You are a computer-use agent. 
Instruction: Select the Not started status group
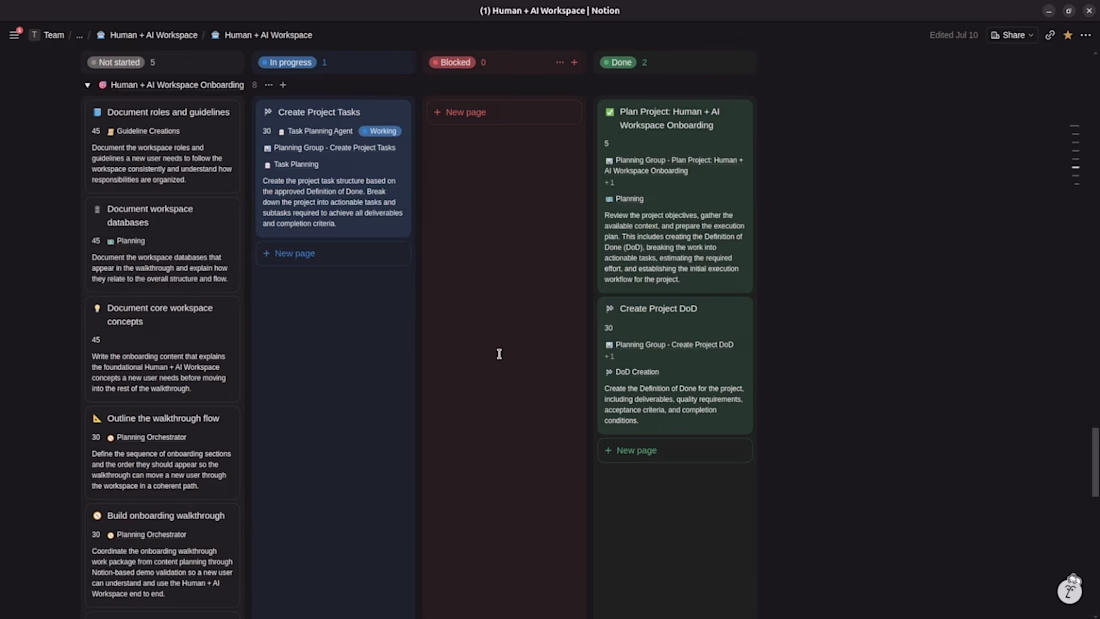tap(116, 62)
